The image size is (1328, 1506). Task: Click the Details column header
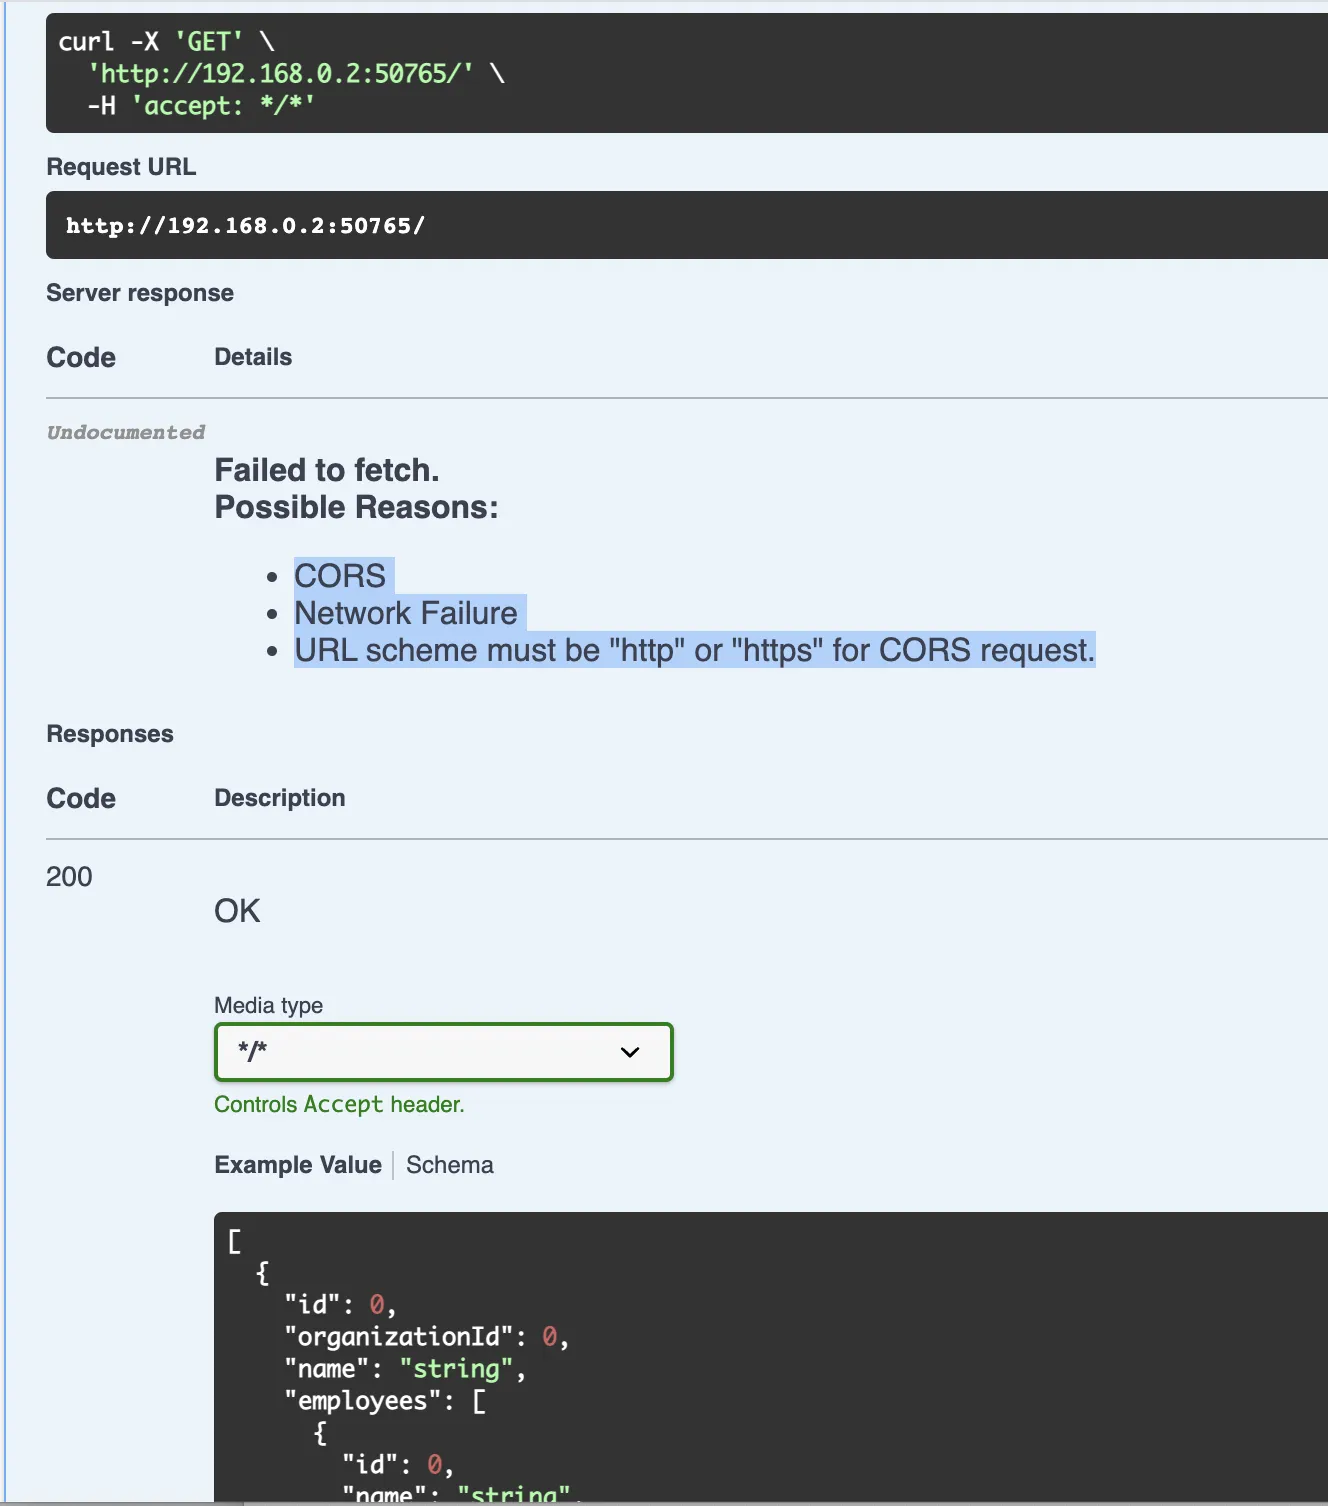[x=253, y=357]
